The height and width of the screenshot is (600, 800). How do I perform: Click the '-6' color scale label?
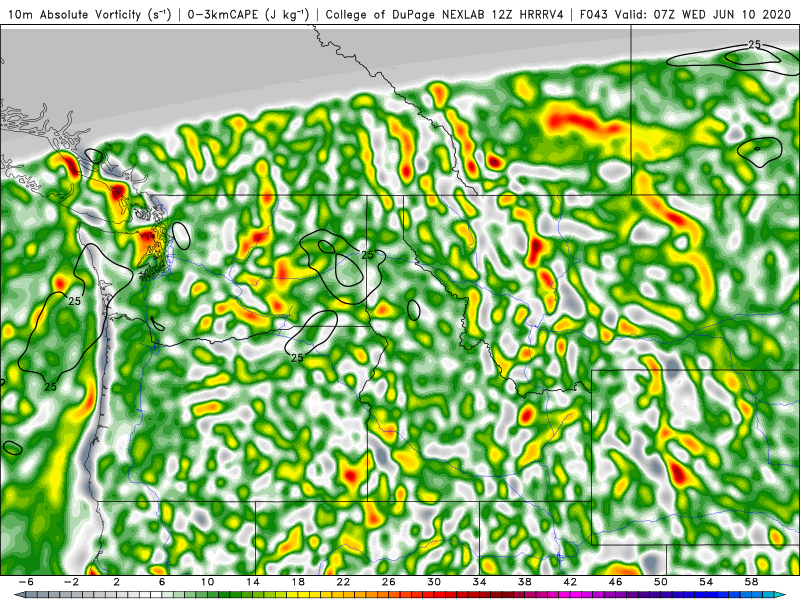coord(26,582)
